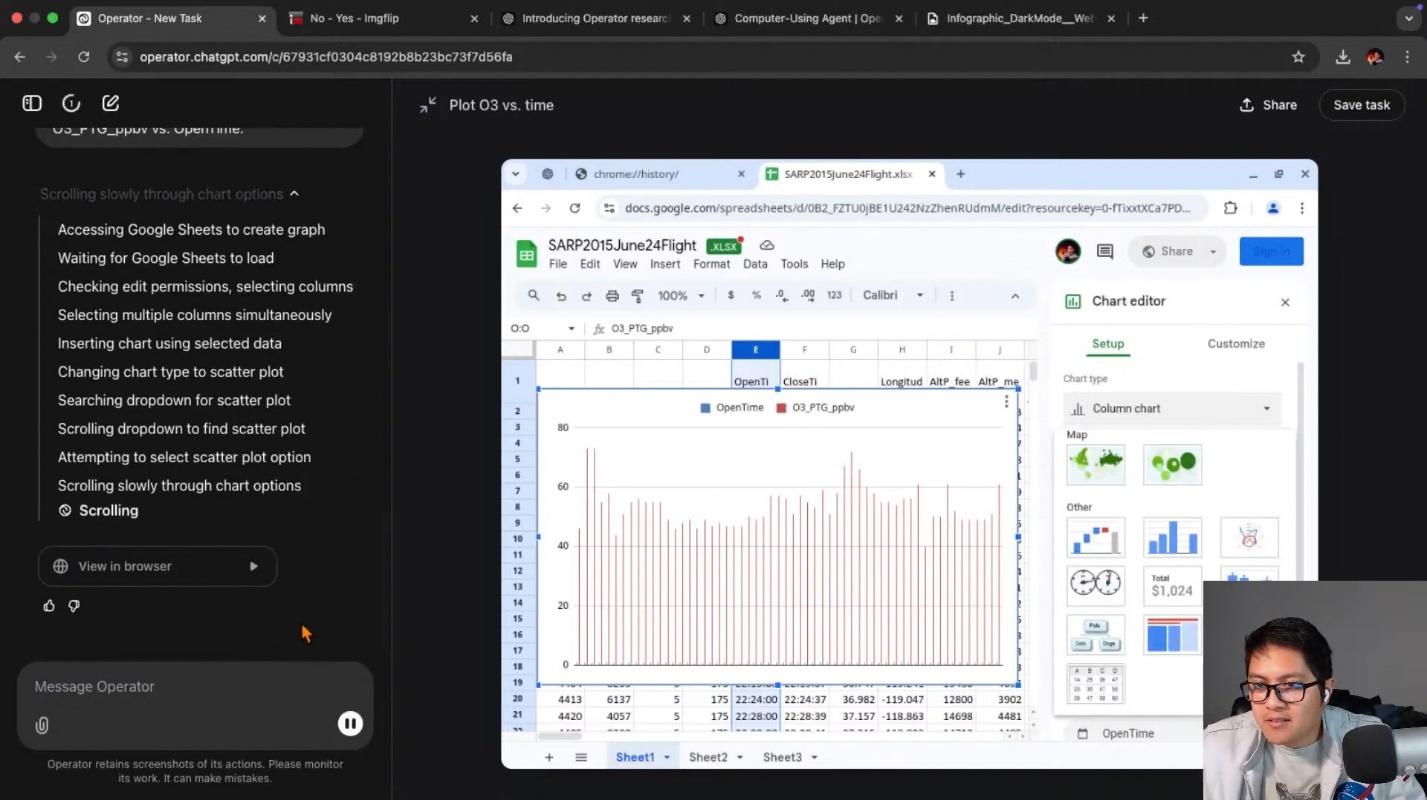Close the Chart editor panel
Image resolution: width=1427 pixels, height=800 pixels.
pyautogui.click(x=1285, y=302)
